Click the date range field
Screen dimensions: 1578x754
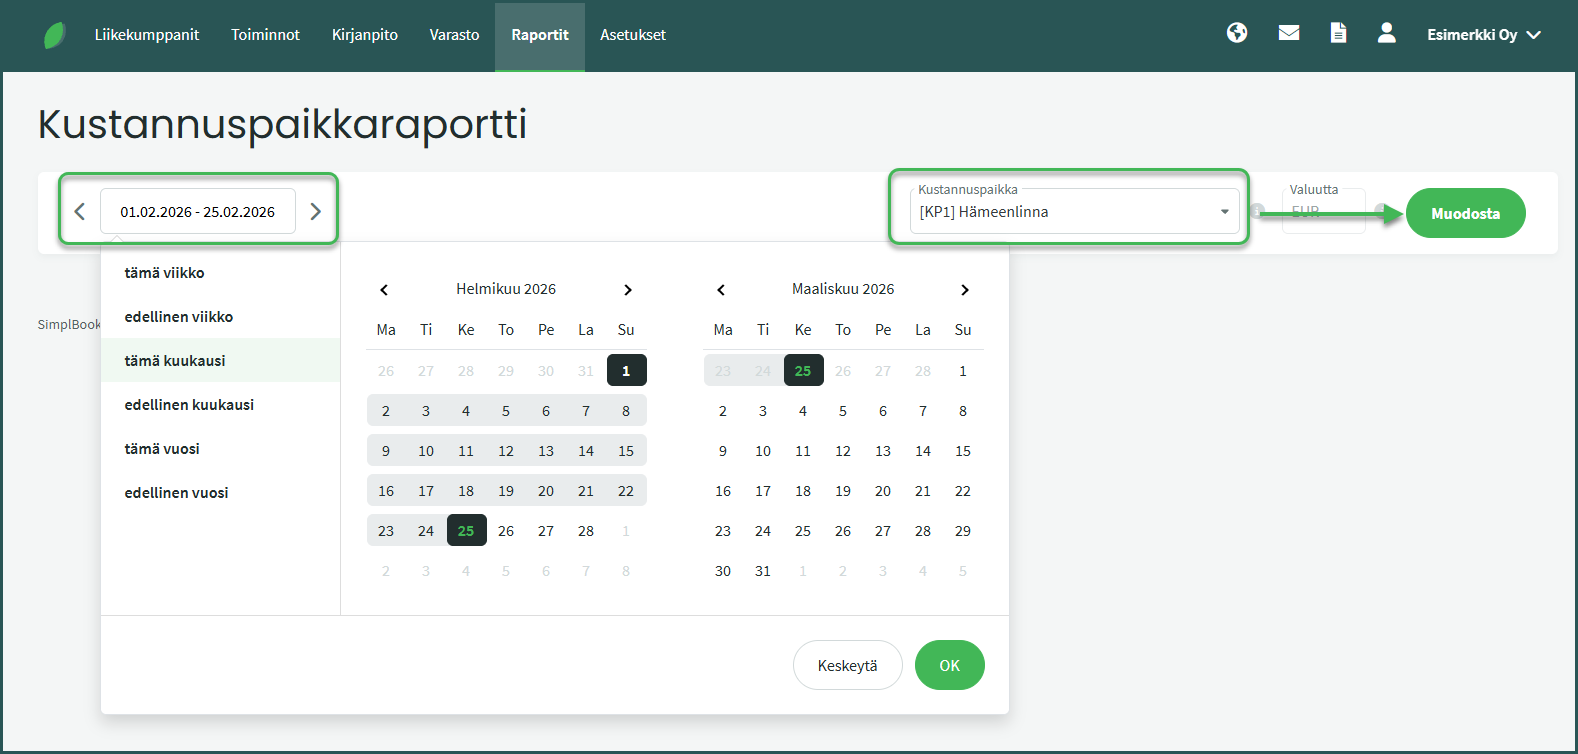tap(198, 212)
